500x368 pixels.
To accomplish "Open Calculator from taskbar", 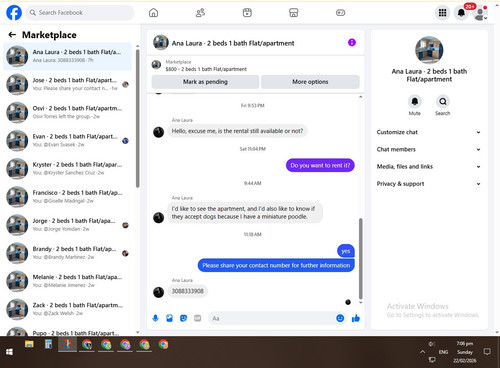I will (48, 344).
